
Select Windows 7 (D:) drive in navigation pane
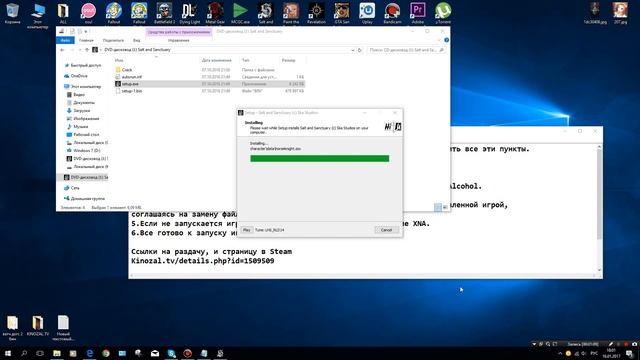(83, 151)
